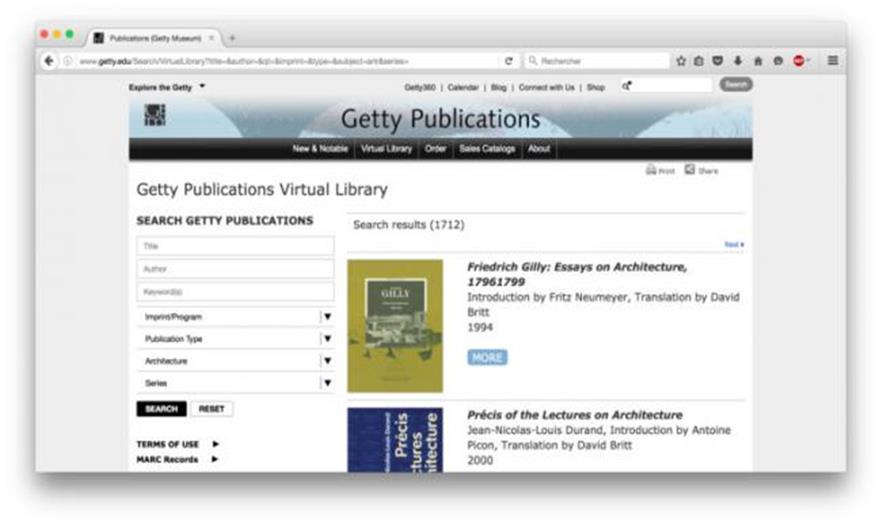
Task: Expand the Imprint/Program dropdown
Action: (326, 317)
